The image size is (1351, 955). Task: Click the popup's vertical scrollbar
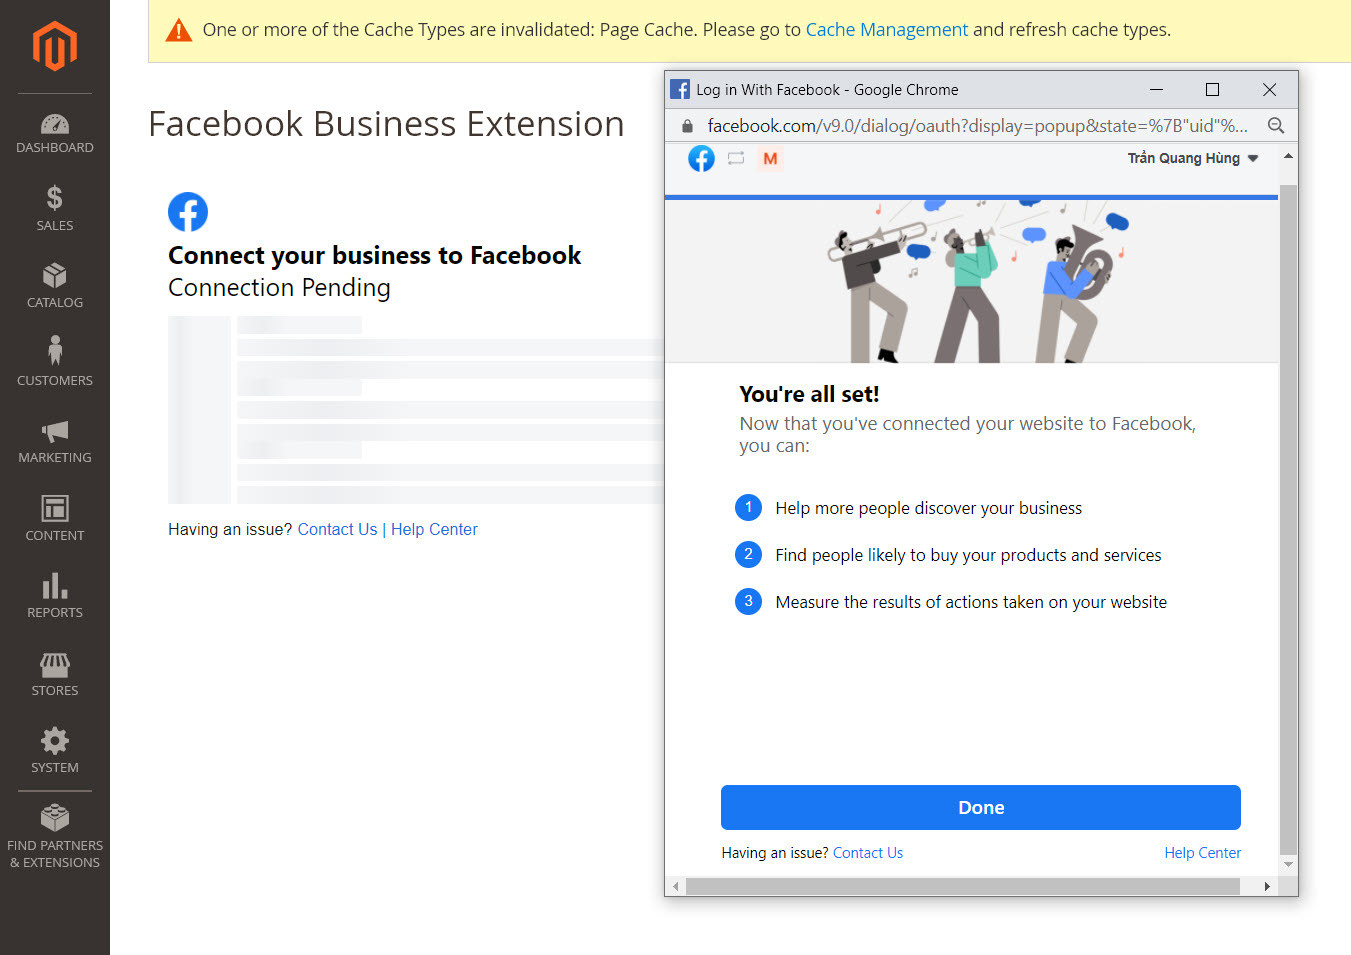tap(1288, 500)
